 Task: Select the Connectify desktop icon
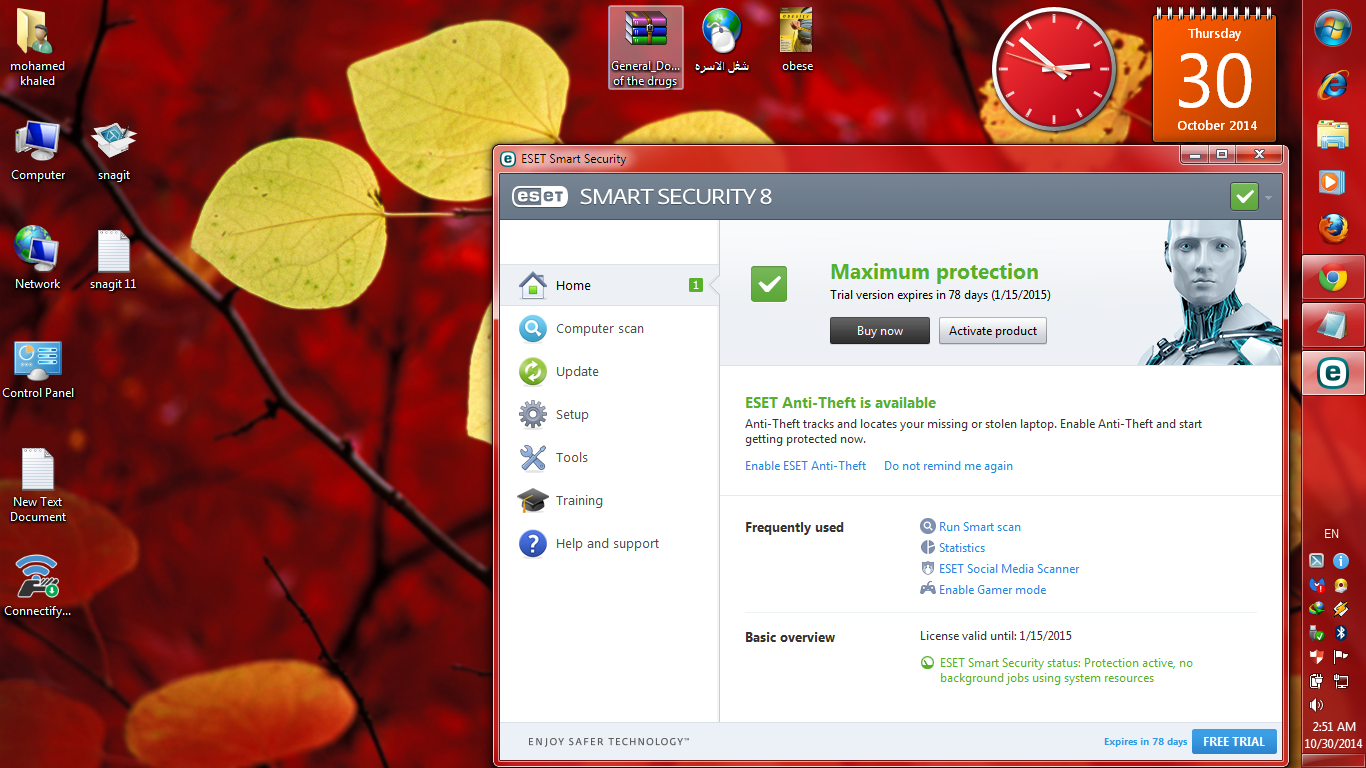tap(38, 586)
